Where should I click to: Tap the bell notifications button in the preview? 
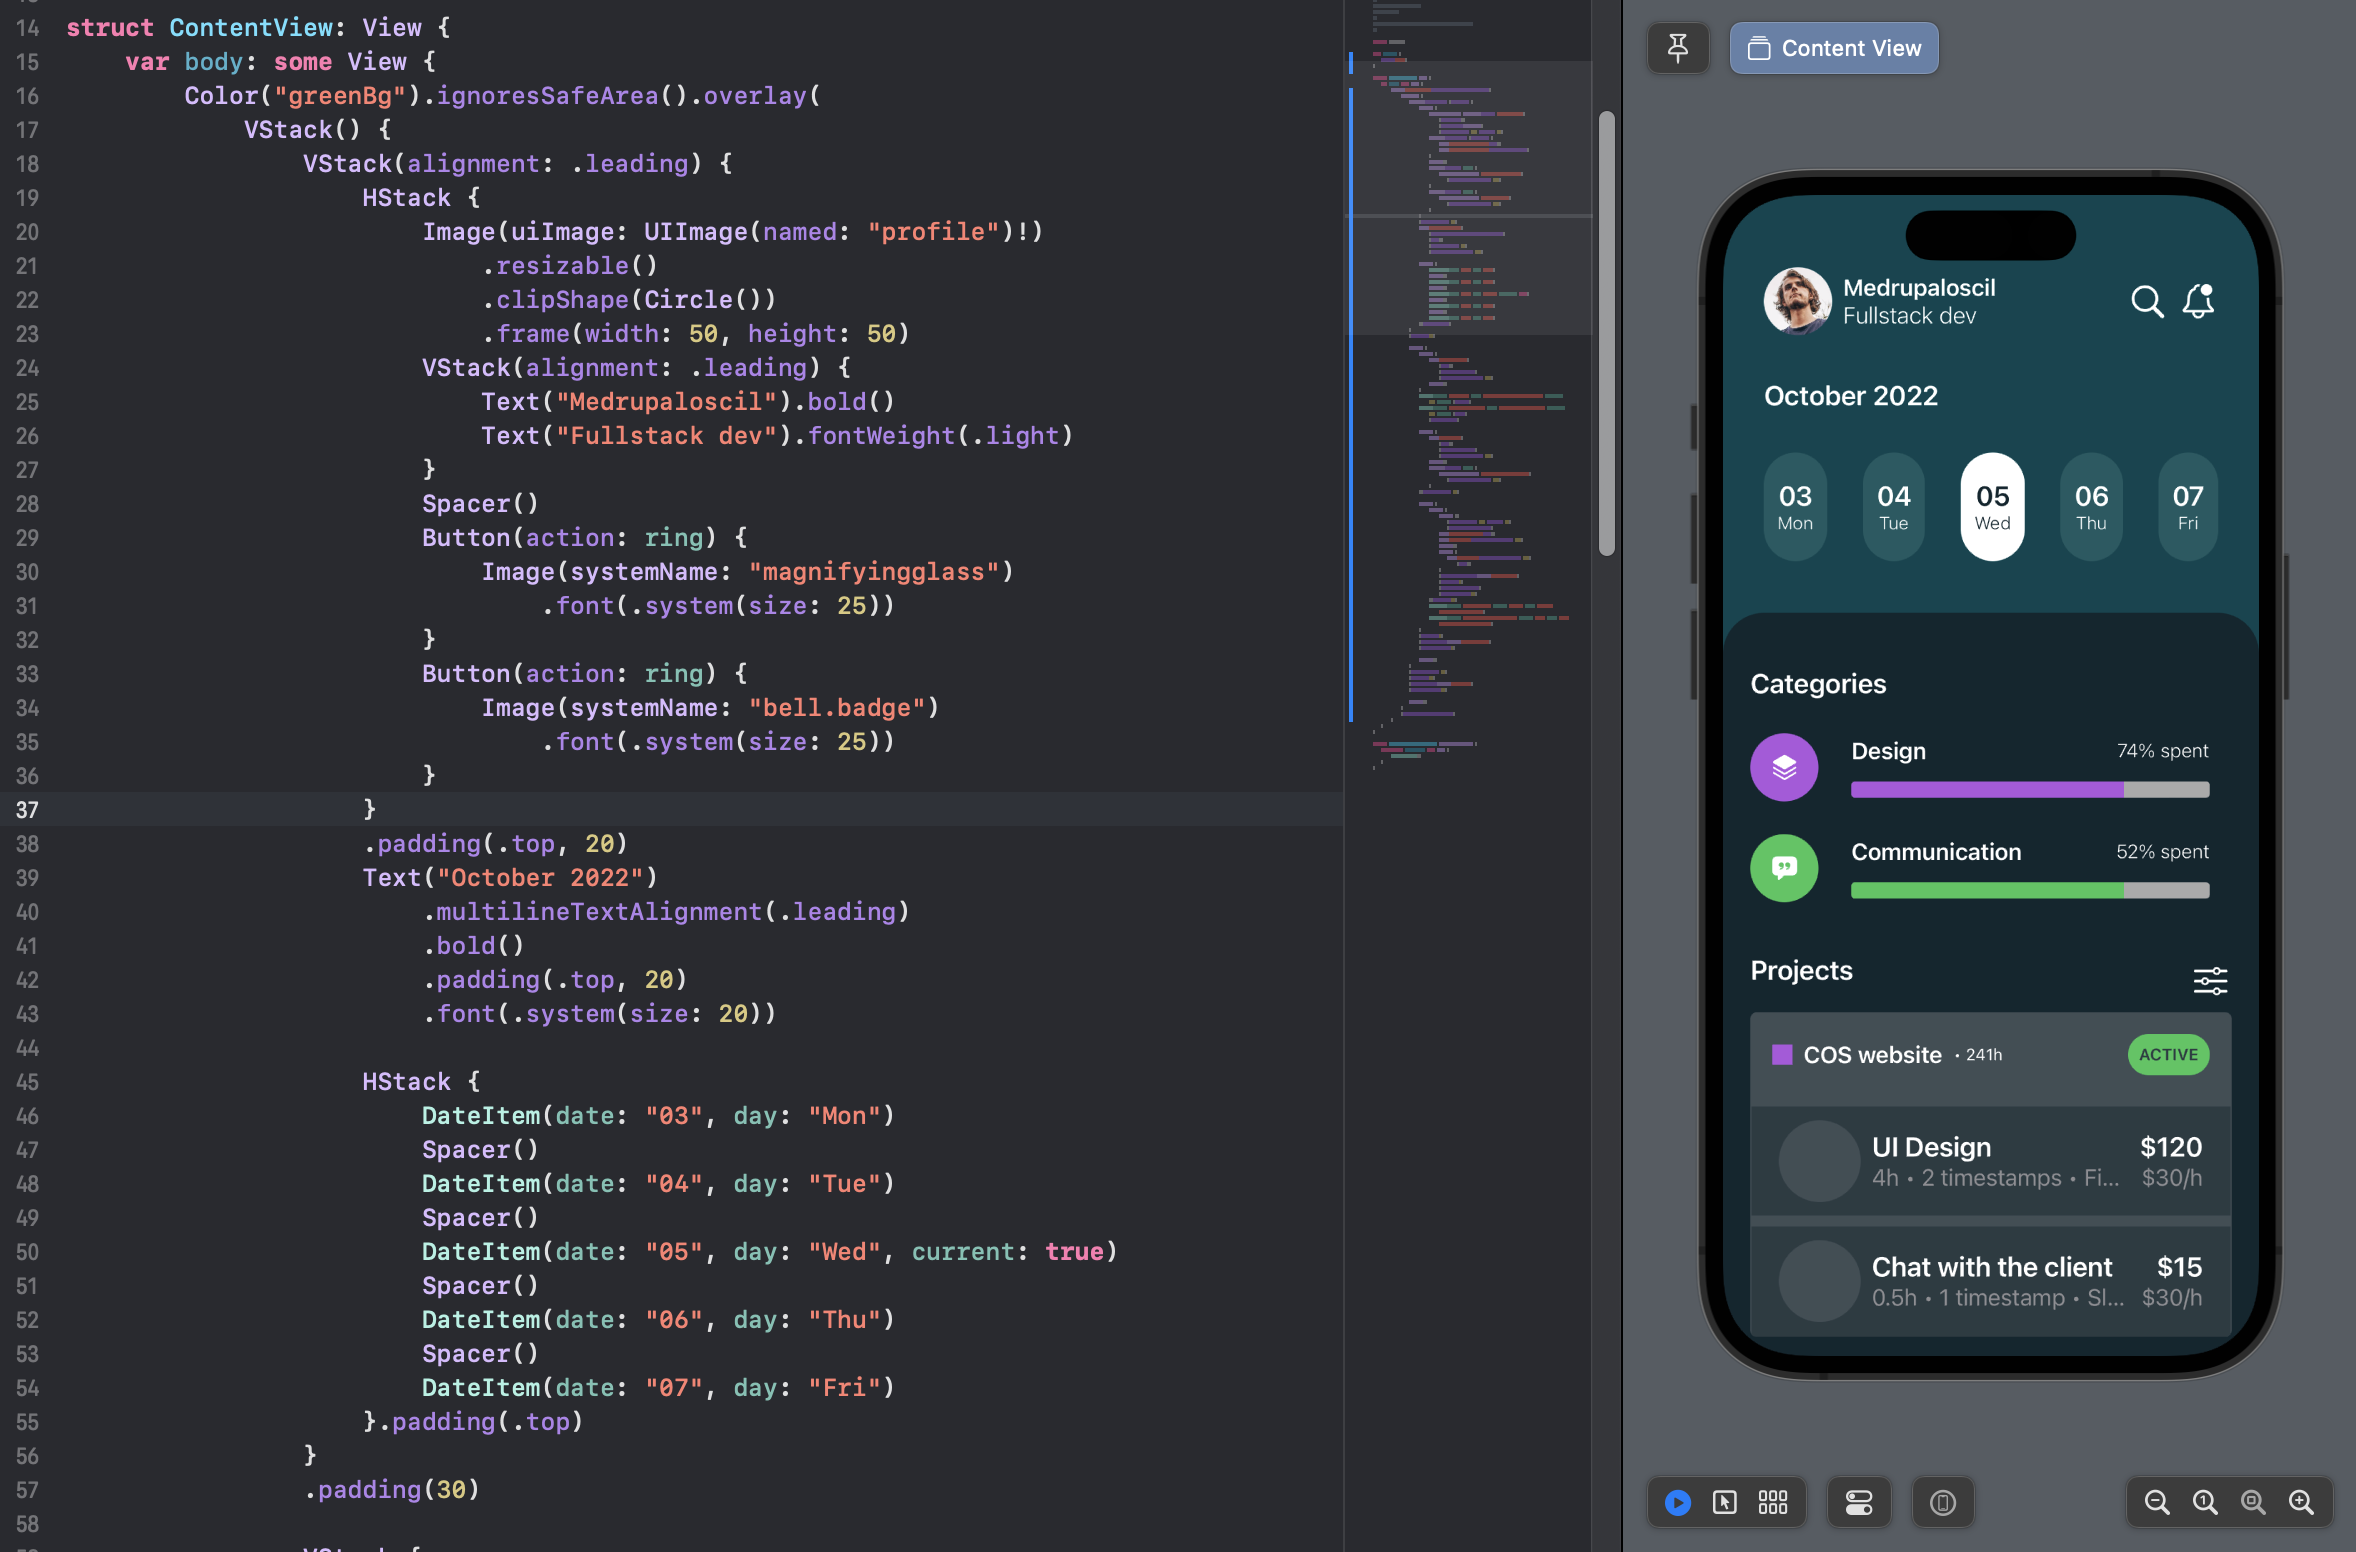coord(2199,301)
